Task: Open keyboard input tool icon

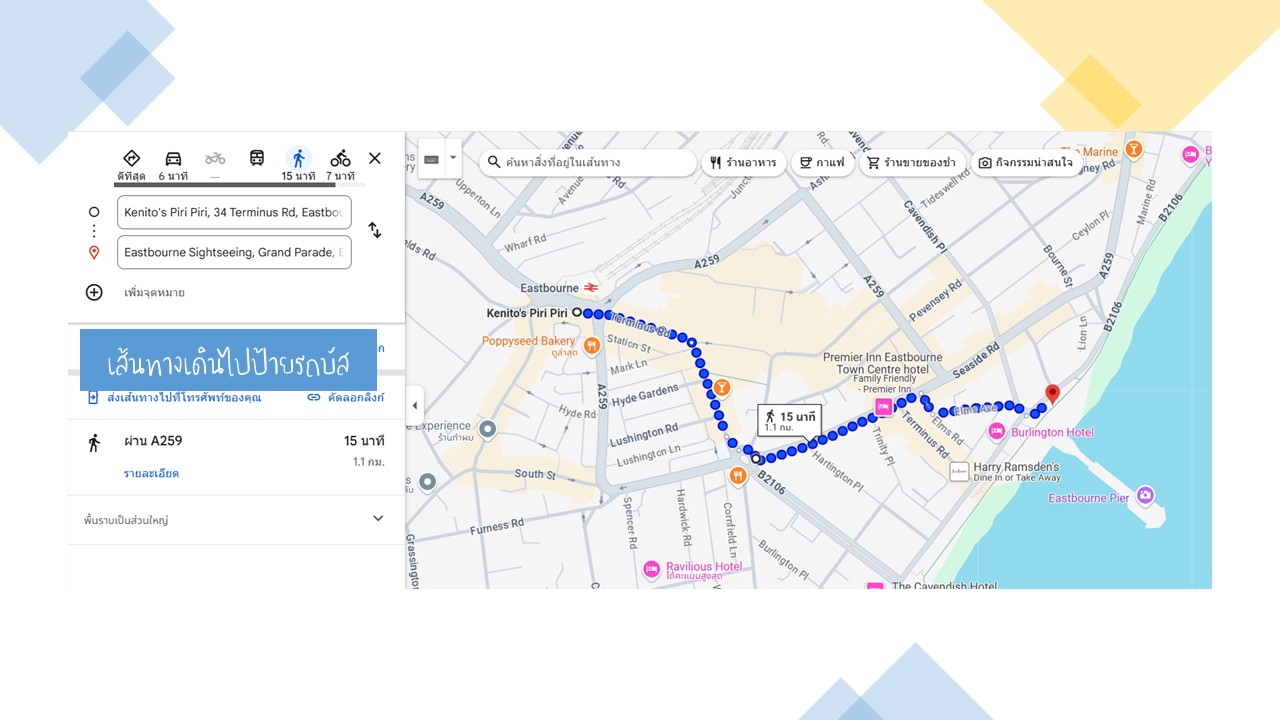Action: click(x=431, y=159)
